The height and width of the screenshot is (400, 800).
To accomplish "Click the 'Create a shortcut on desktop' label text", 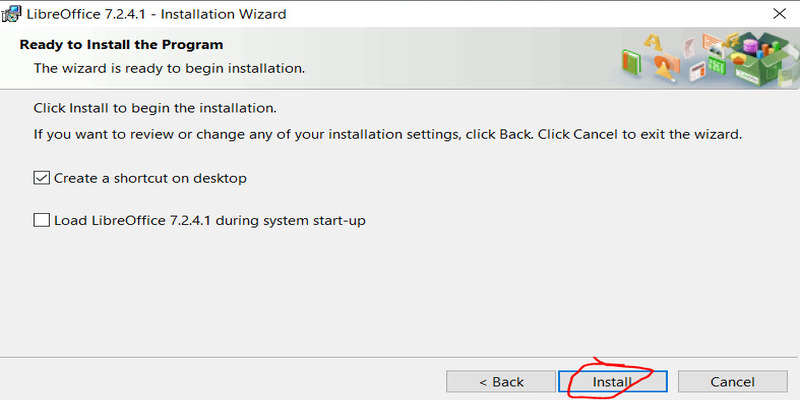I will (151, 178).
